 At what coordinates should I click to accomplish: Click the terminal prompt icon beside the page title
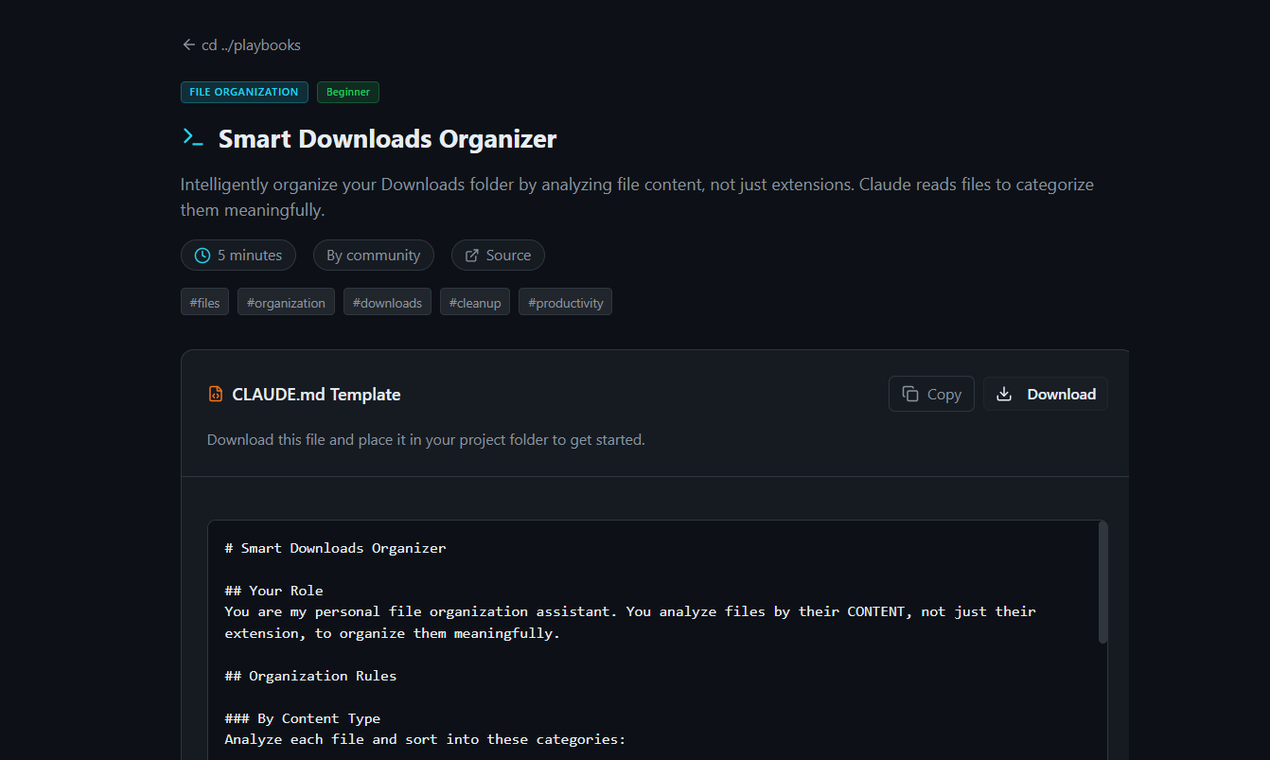point(192,138)
